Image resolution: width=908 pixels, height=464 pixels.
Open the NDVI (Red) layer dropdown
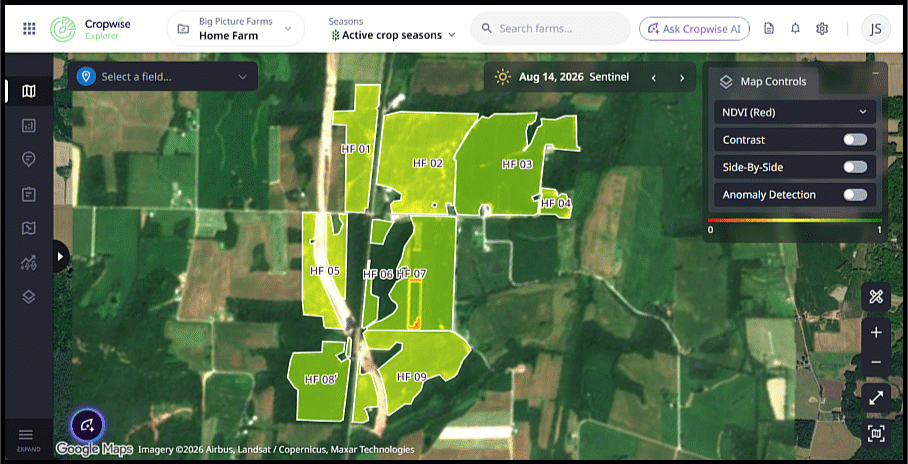coord(794,112)
